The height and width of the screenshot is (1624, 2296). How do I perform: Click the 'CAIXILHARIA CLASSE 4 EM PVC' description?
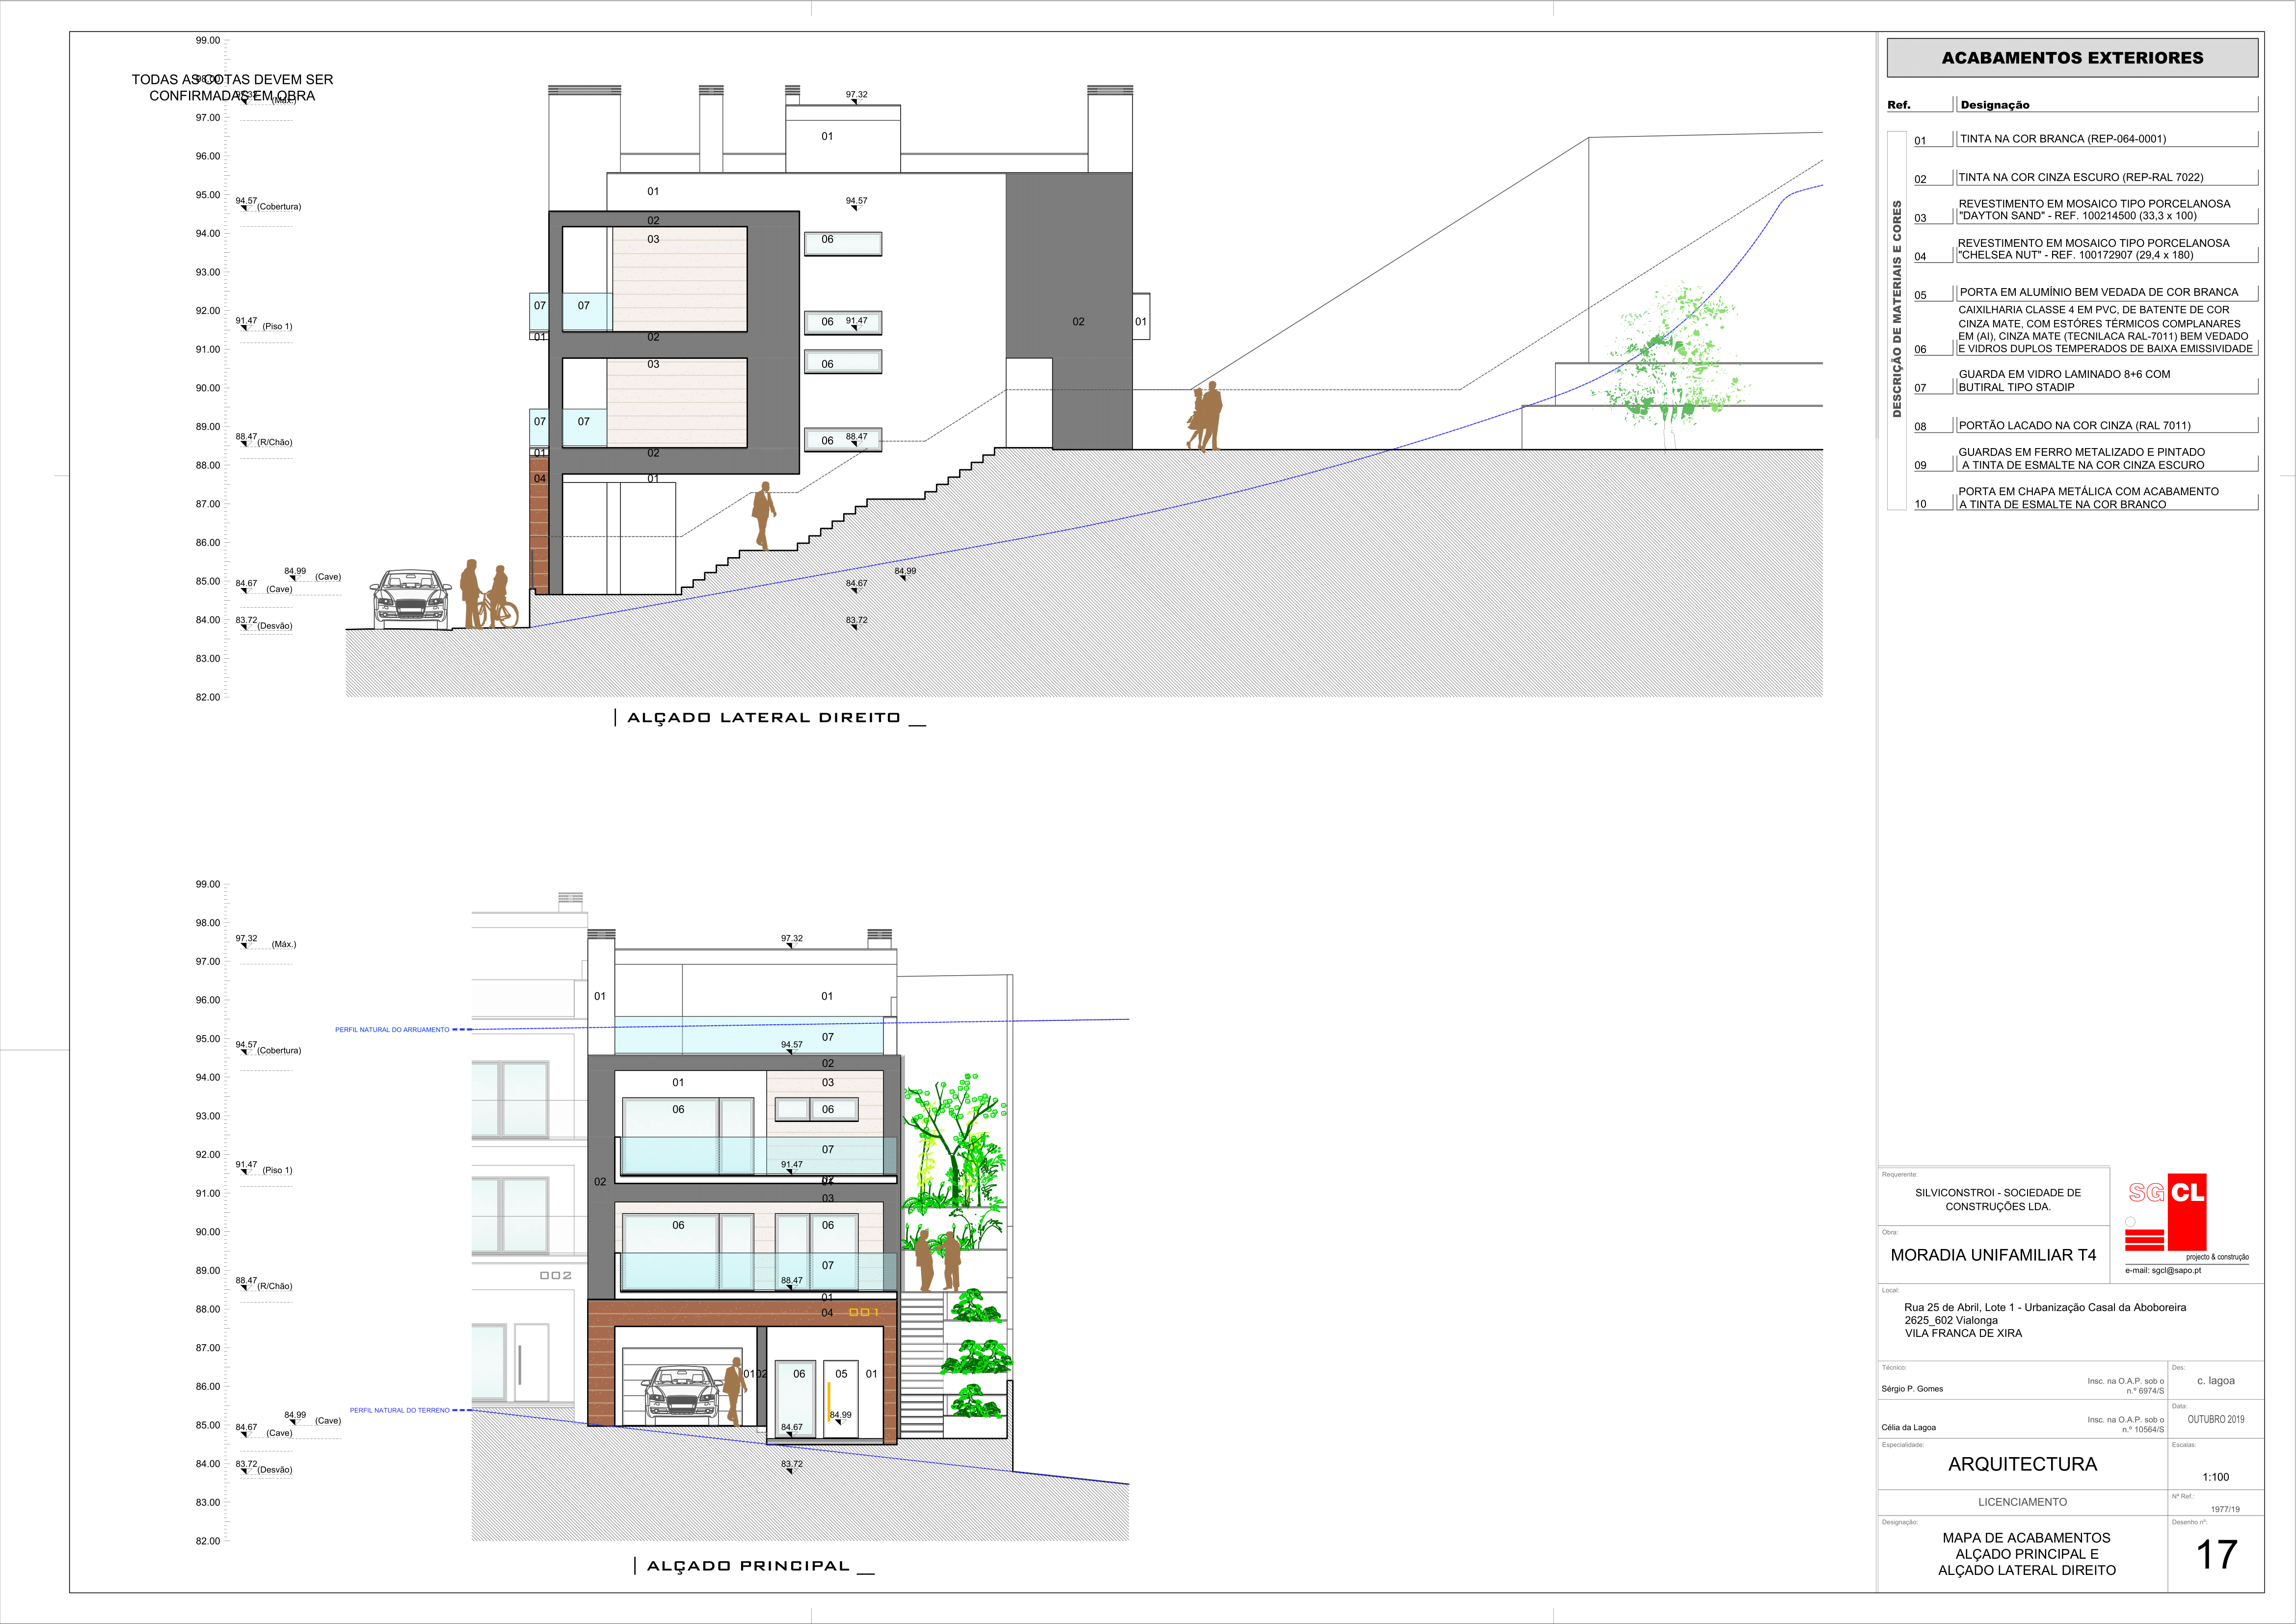pos(2105,329)
